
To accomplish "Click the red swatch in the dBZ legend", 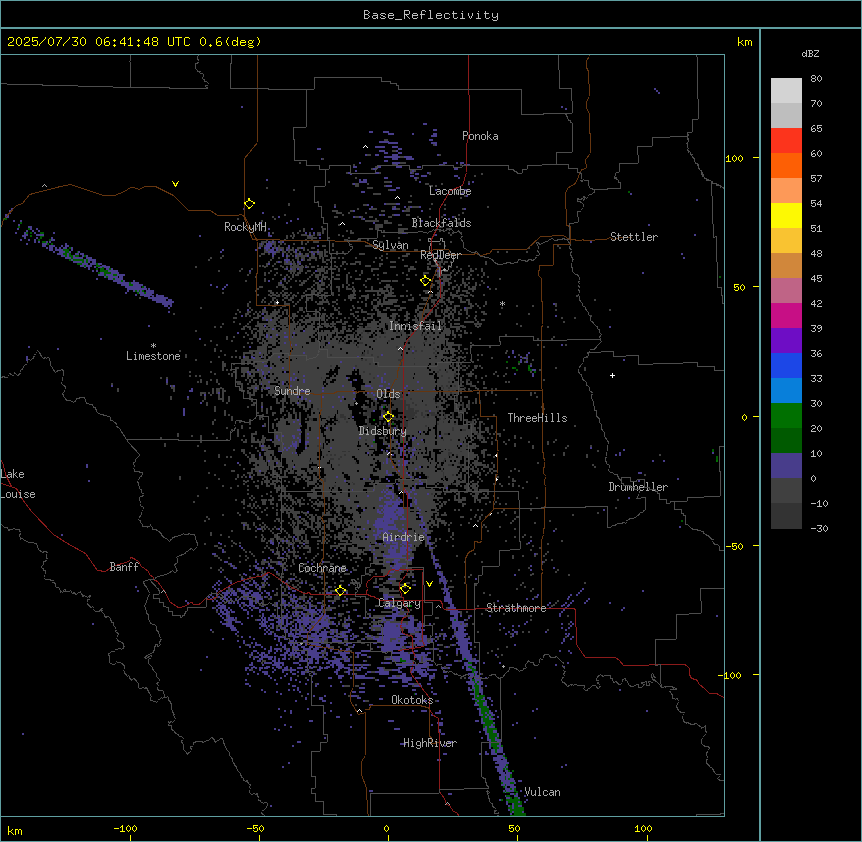I will tap(786, 140).
